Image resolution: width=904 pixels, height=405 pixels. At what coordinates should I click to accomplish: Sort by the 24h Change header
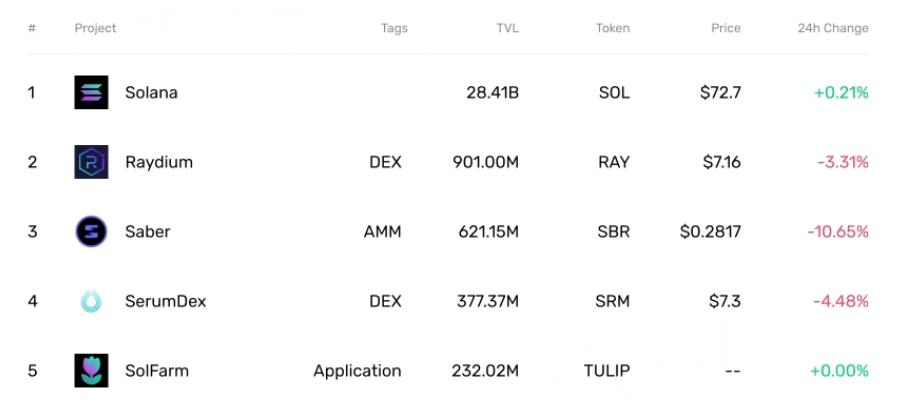(x=832, y=28)
